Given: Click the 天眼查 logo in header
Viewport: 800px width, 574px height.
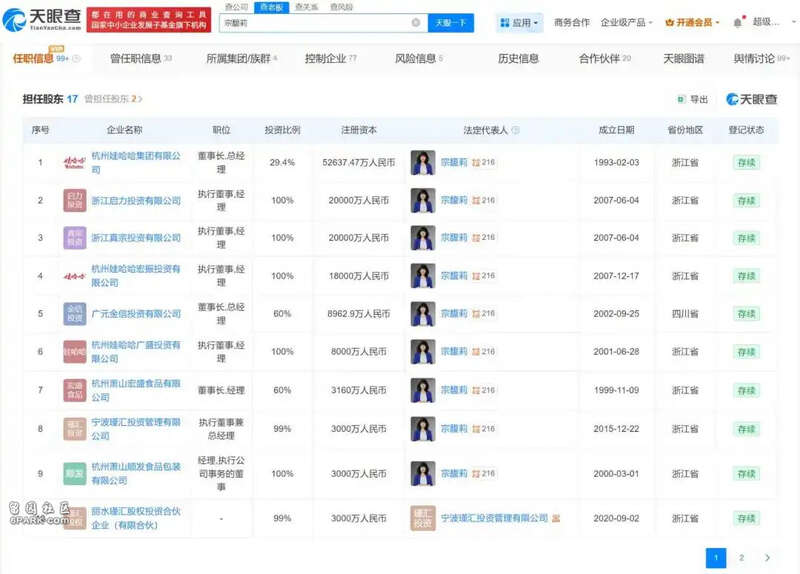Looking at the screenshot, I should coord(41,20).
